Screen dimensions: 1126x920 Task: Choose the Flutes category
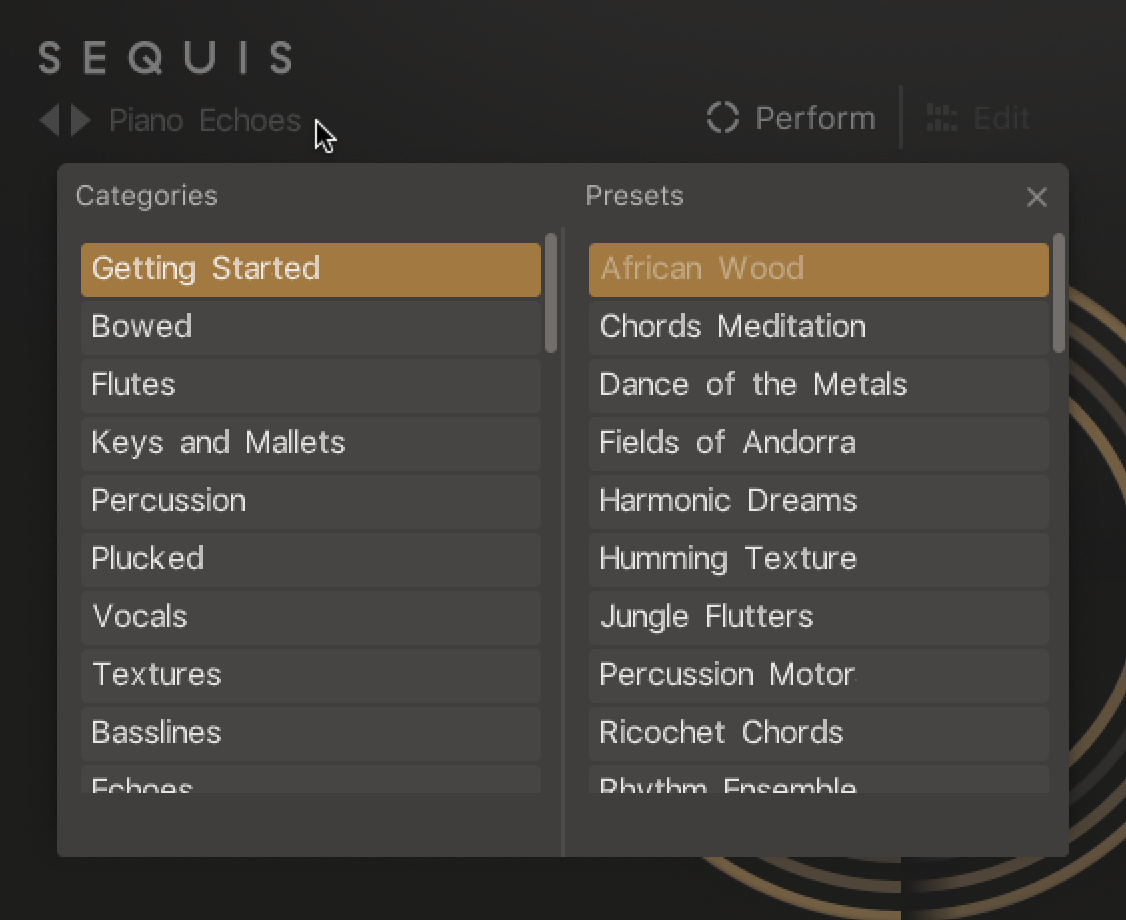pyautogui.click(x=310, y=385)
